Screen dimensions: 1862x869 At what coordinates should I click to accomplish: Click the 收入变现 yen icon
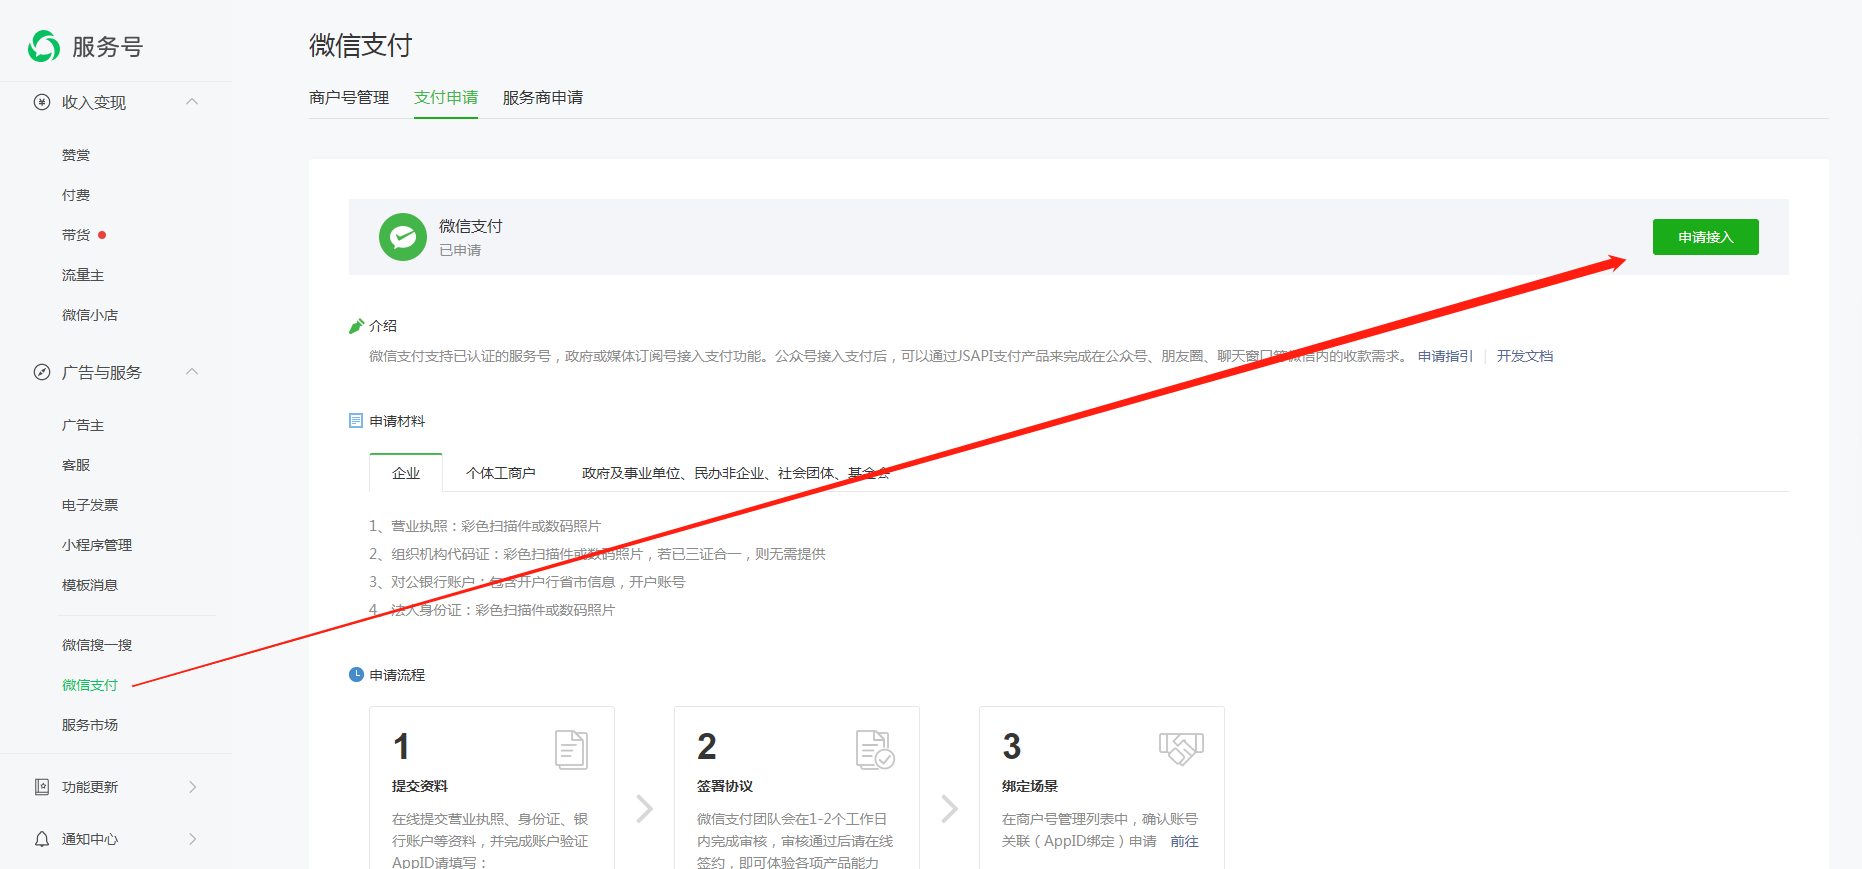point(42,102)
